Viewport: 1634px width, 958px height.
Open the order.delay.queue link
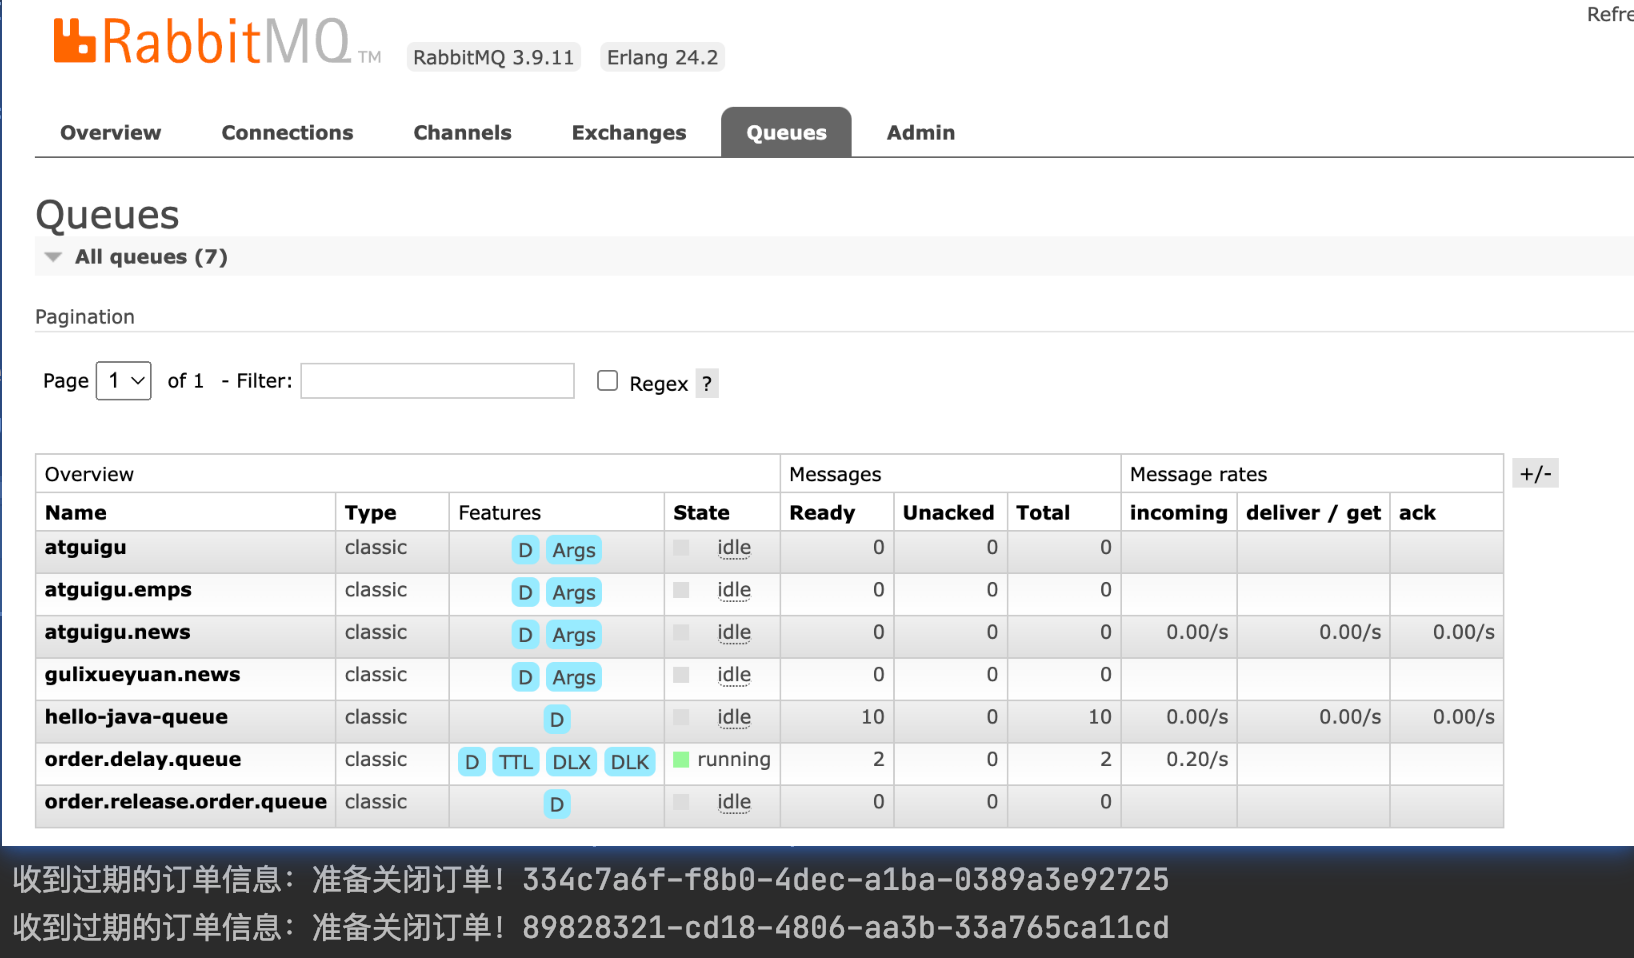[x=143, y=759]
